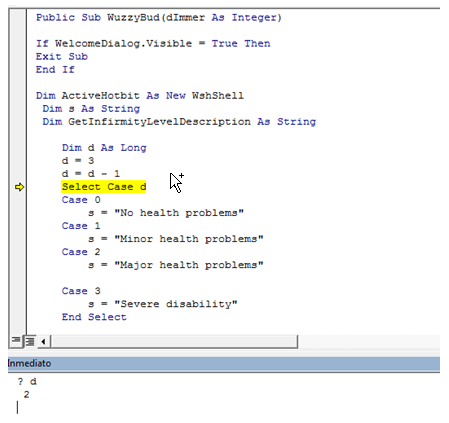This screenshot has width=449, height=423.
Task: Click the 'End If' line
Action: tap(55, 69)
